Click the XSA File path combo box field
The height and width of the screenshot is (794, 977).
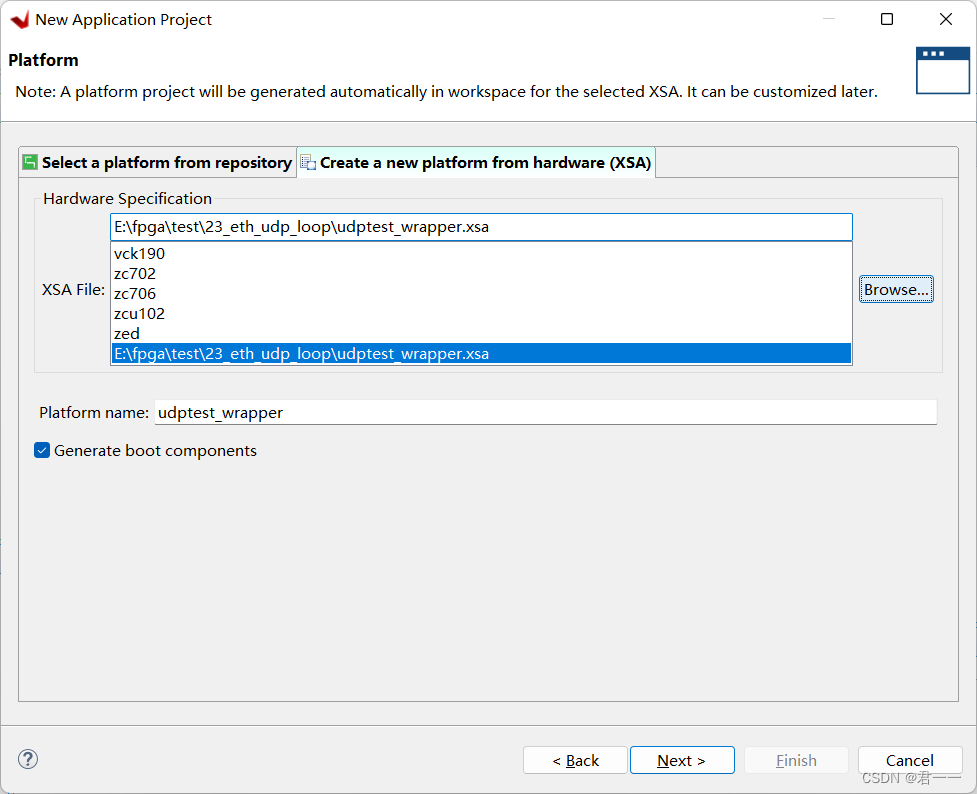click(x=481, y=227)
